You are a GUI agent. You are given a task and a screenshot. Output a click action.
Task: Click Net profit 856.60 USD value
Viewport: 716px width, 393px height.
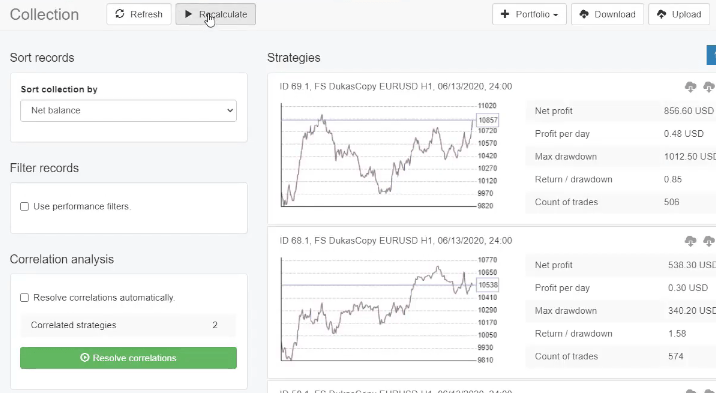(689, 111)
